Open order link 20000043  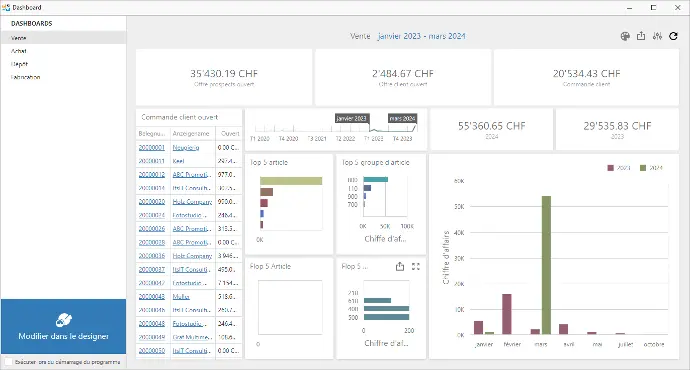(x=152, y=297)
